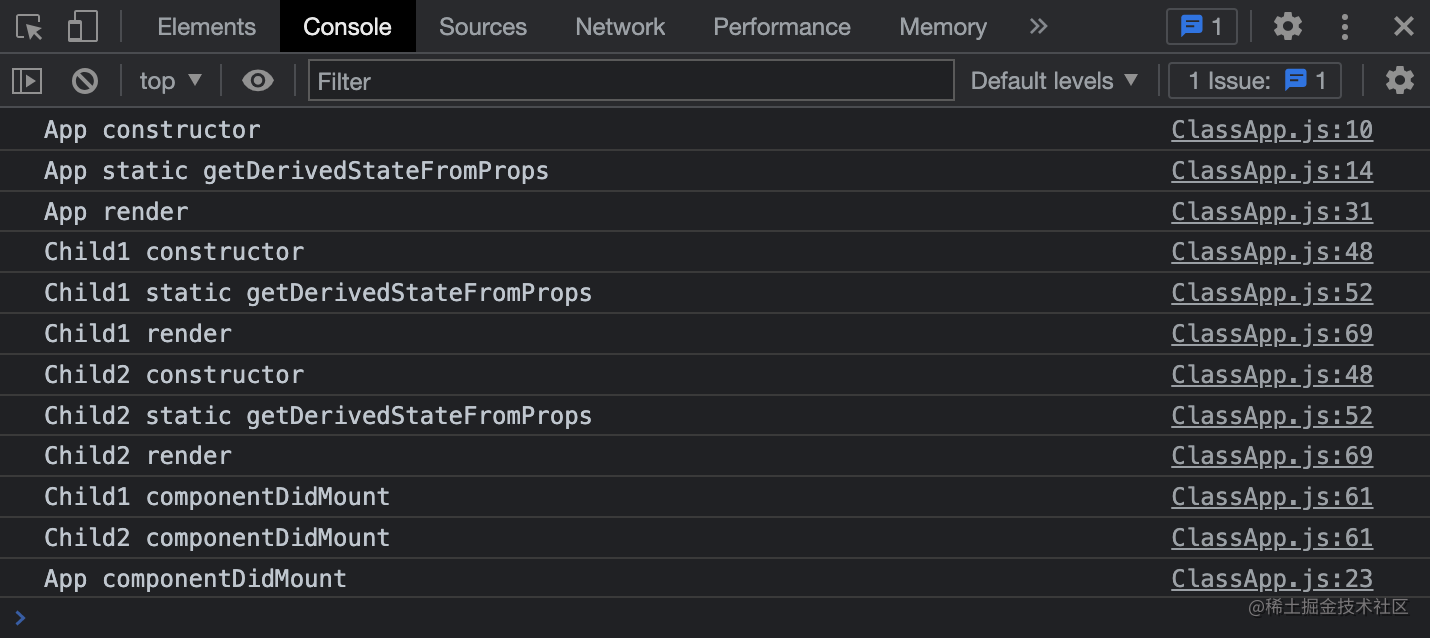The image size is (1430, 638).
Task: Clear the console
Action: [85, 81]
